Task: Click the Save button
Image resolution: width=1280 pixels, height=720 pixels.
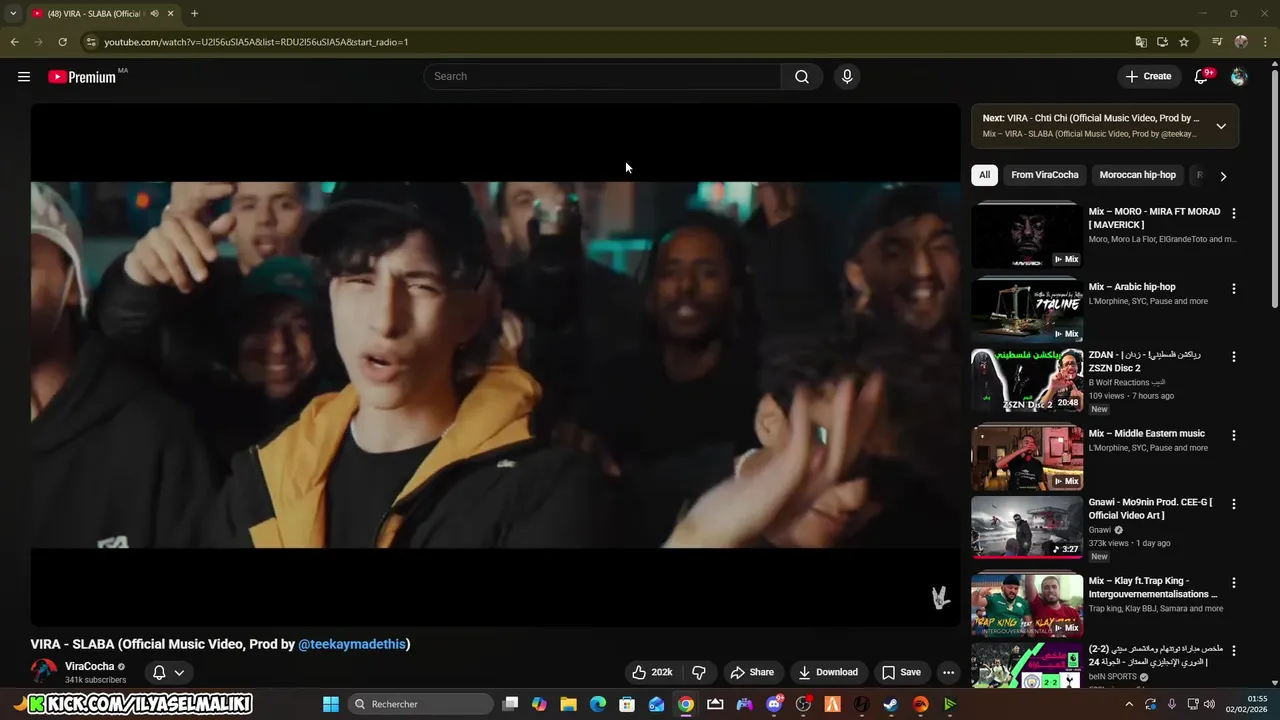Action: (x=900, y=672)
